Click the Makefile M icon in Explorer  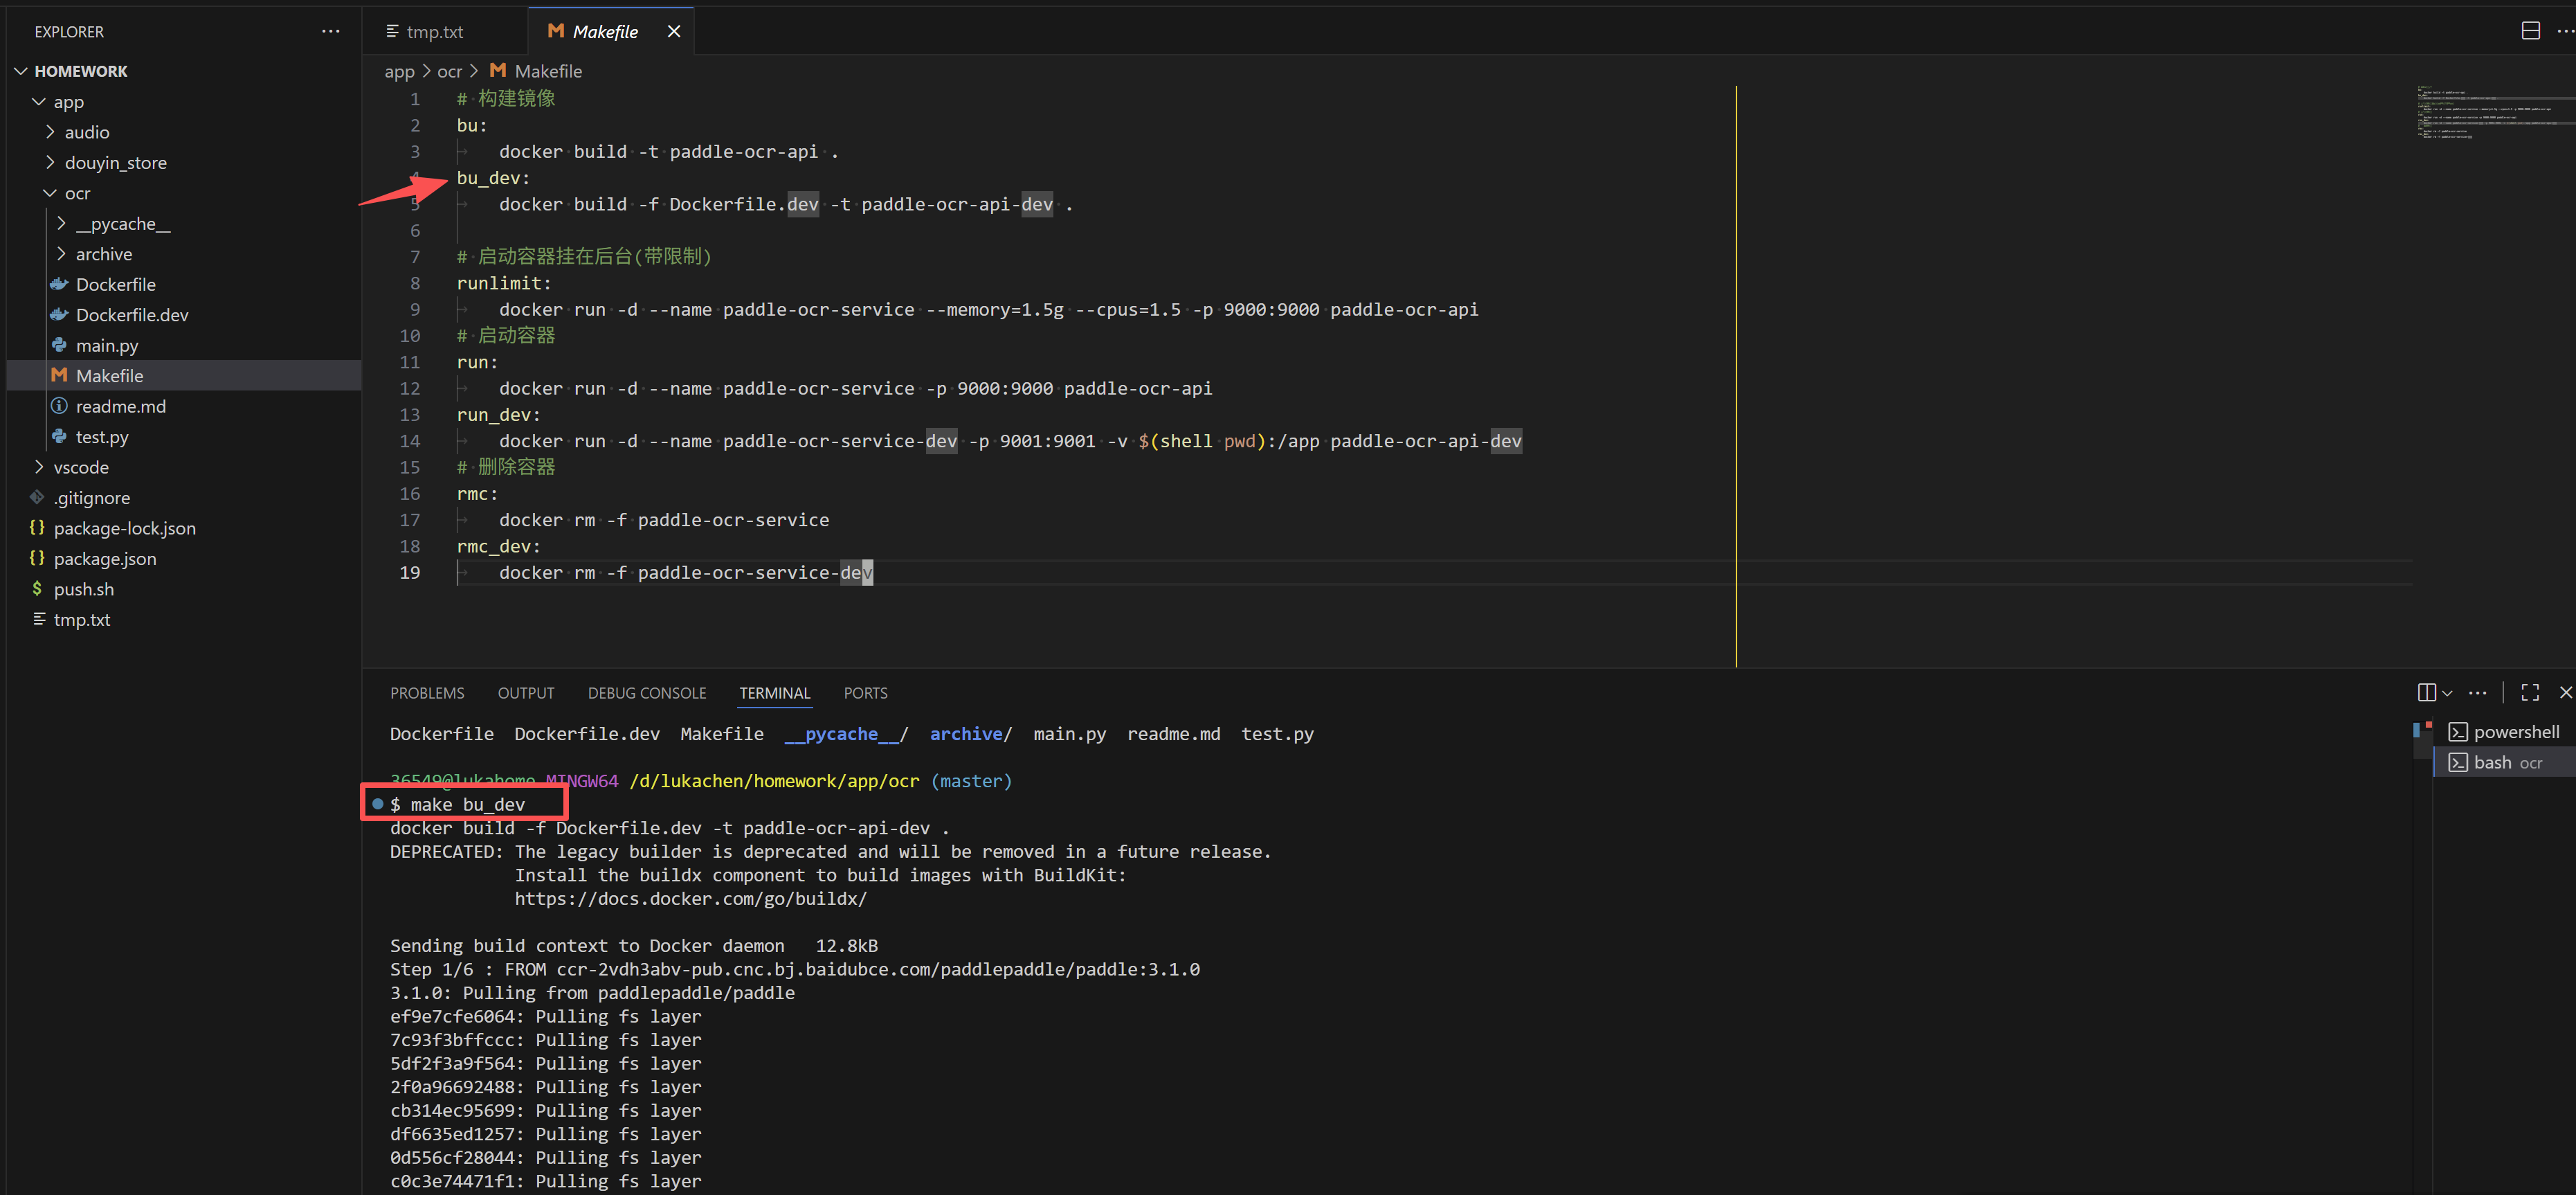click(x=59, y=375)
